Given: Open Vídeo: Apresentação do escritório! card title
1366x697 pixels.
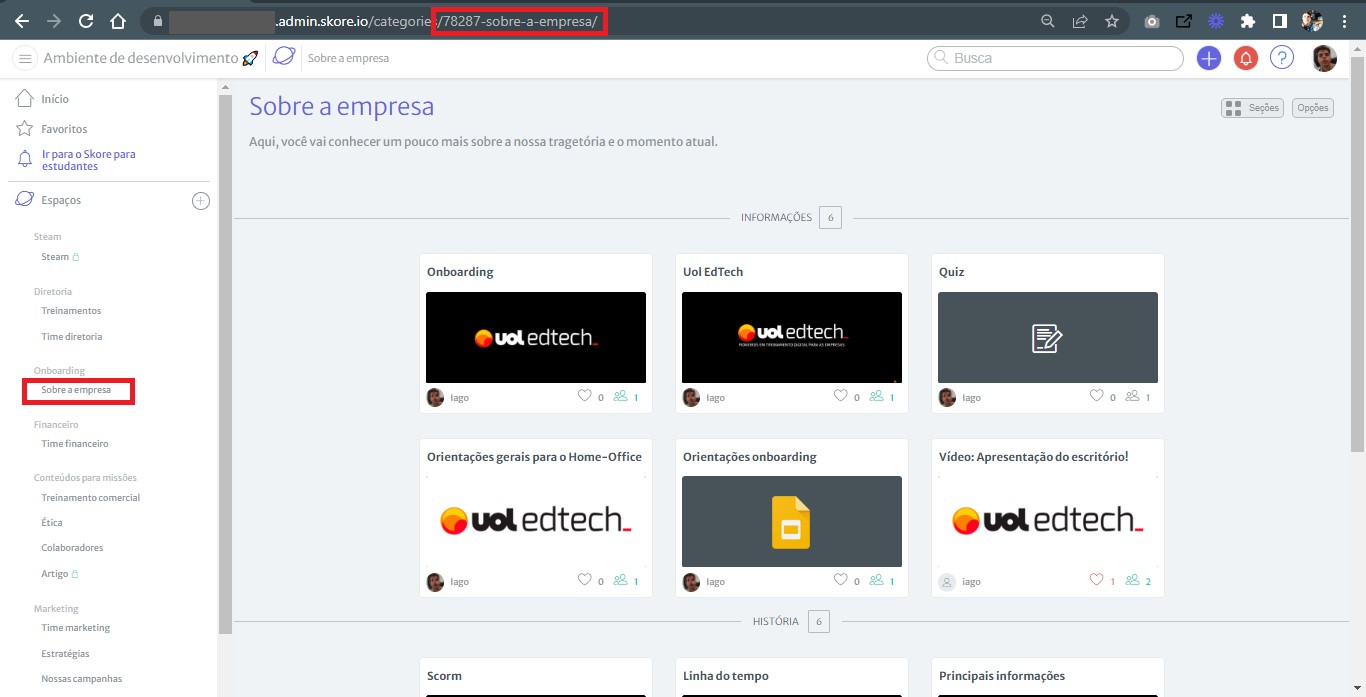Looking at the screenshot, I should tap(1034, 456).
